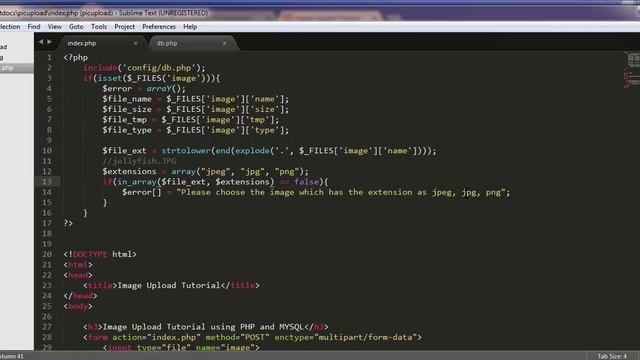Click the $file_size assignment line
Screen dimensions: 640x360
click(x=196, y=109)
